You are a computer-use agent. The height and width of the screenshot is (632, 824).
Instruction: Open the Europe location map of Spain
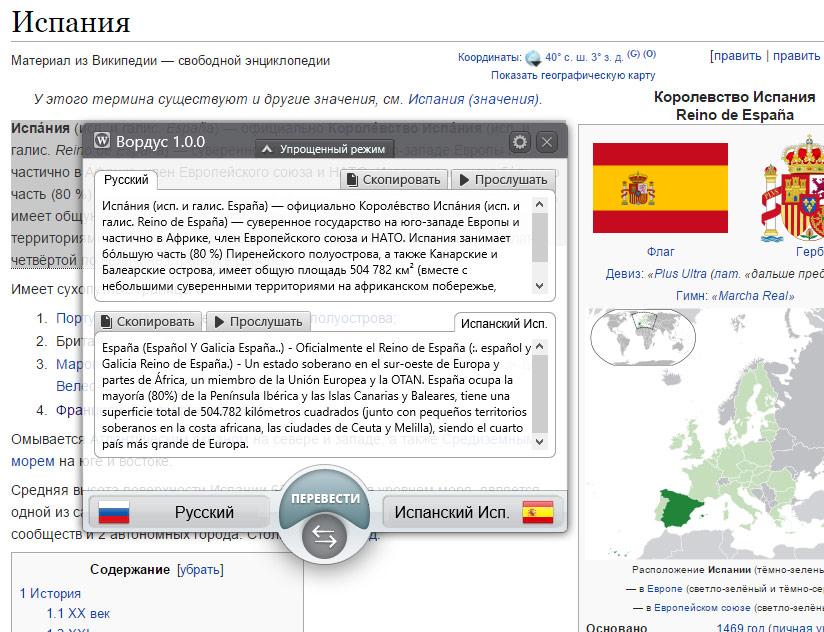[x=704, y=434]
